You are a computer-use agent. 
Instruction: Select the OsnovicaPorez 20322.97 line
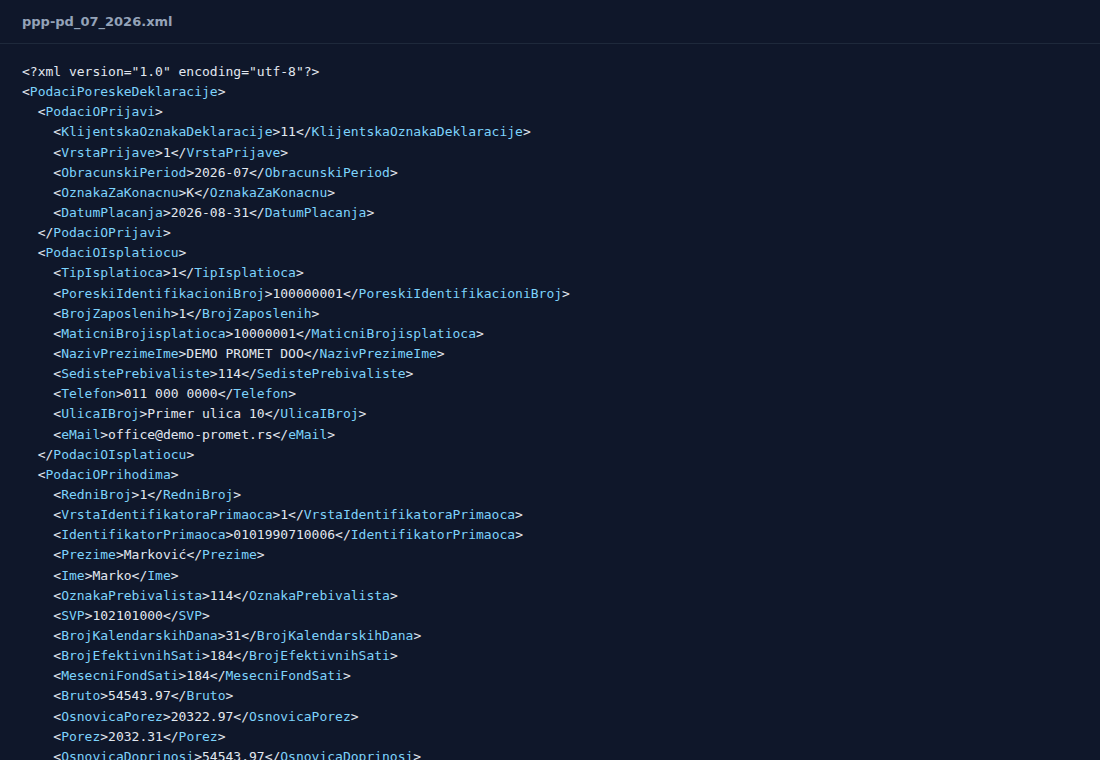coord(206,717)
